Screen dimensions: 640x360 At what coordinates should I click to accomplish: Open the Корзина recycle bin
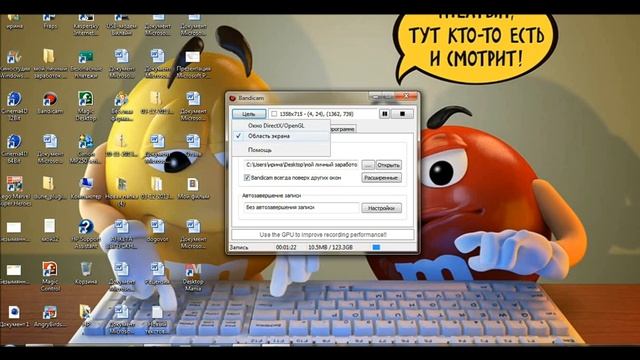pos(86,273)
